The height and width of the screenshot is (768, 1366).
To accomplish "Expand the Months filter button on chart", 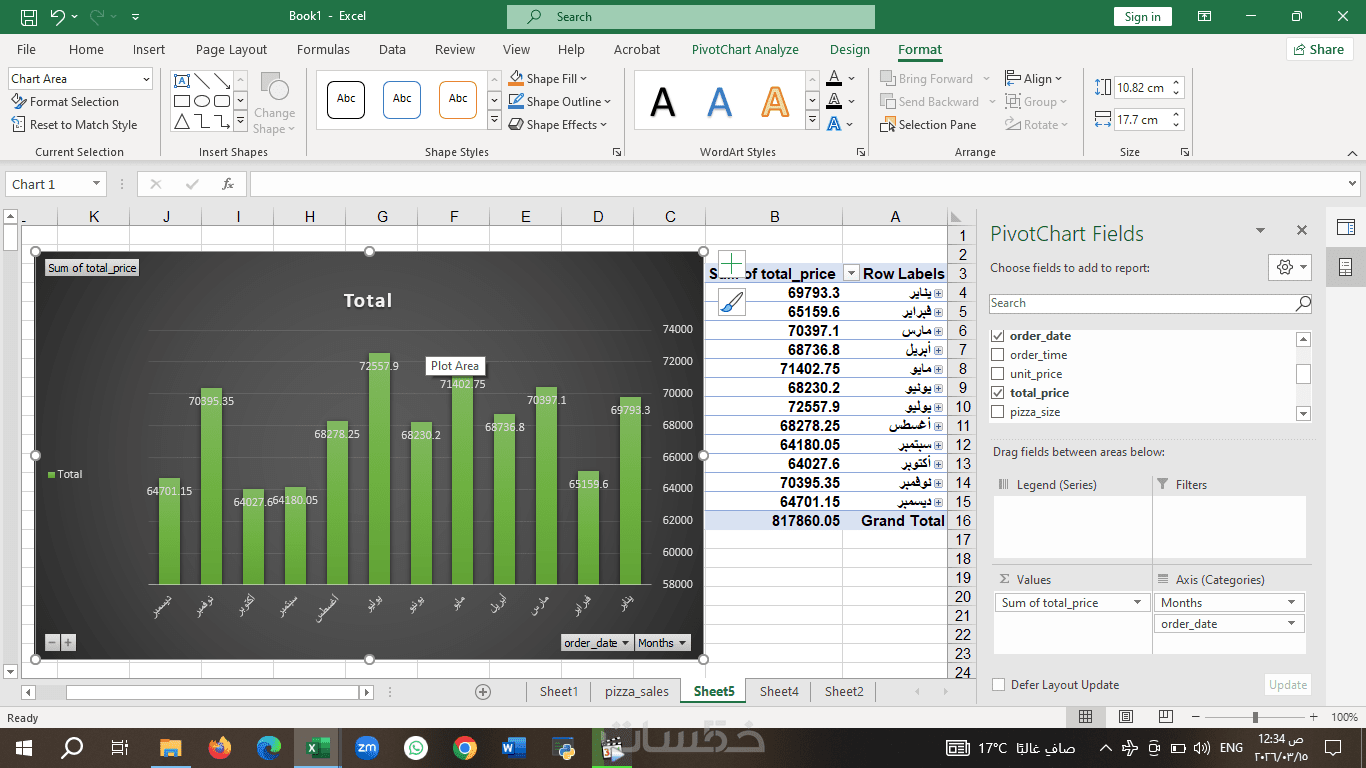I will click(662, 643).
